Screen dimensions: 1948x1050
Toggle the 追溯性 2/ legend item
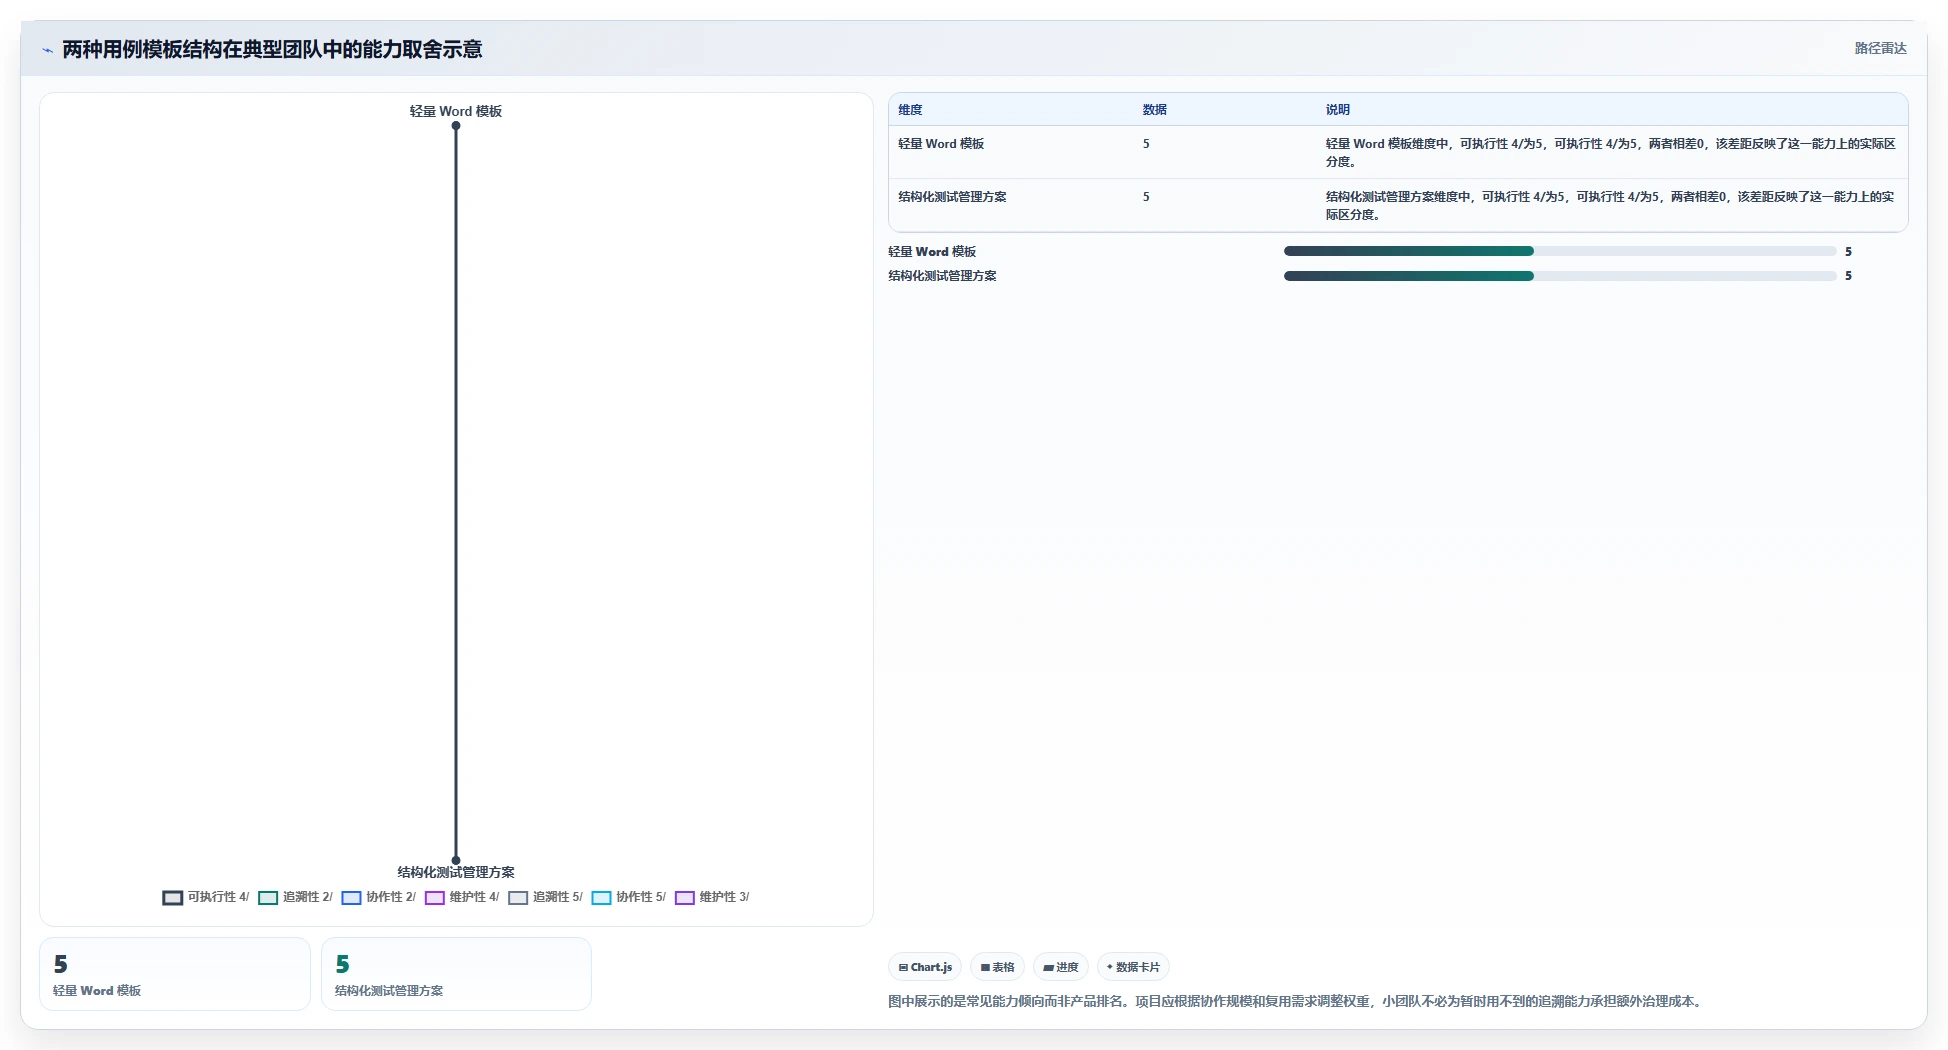point(295,897)
